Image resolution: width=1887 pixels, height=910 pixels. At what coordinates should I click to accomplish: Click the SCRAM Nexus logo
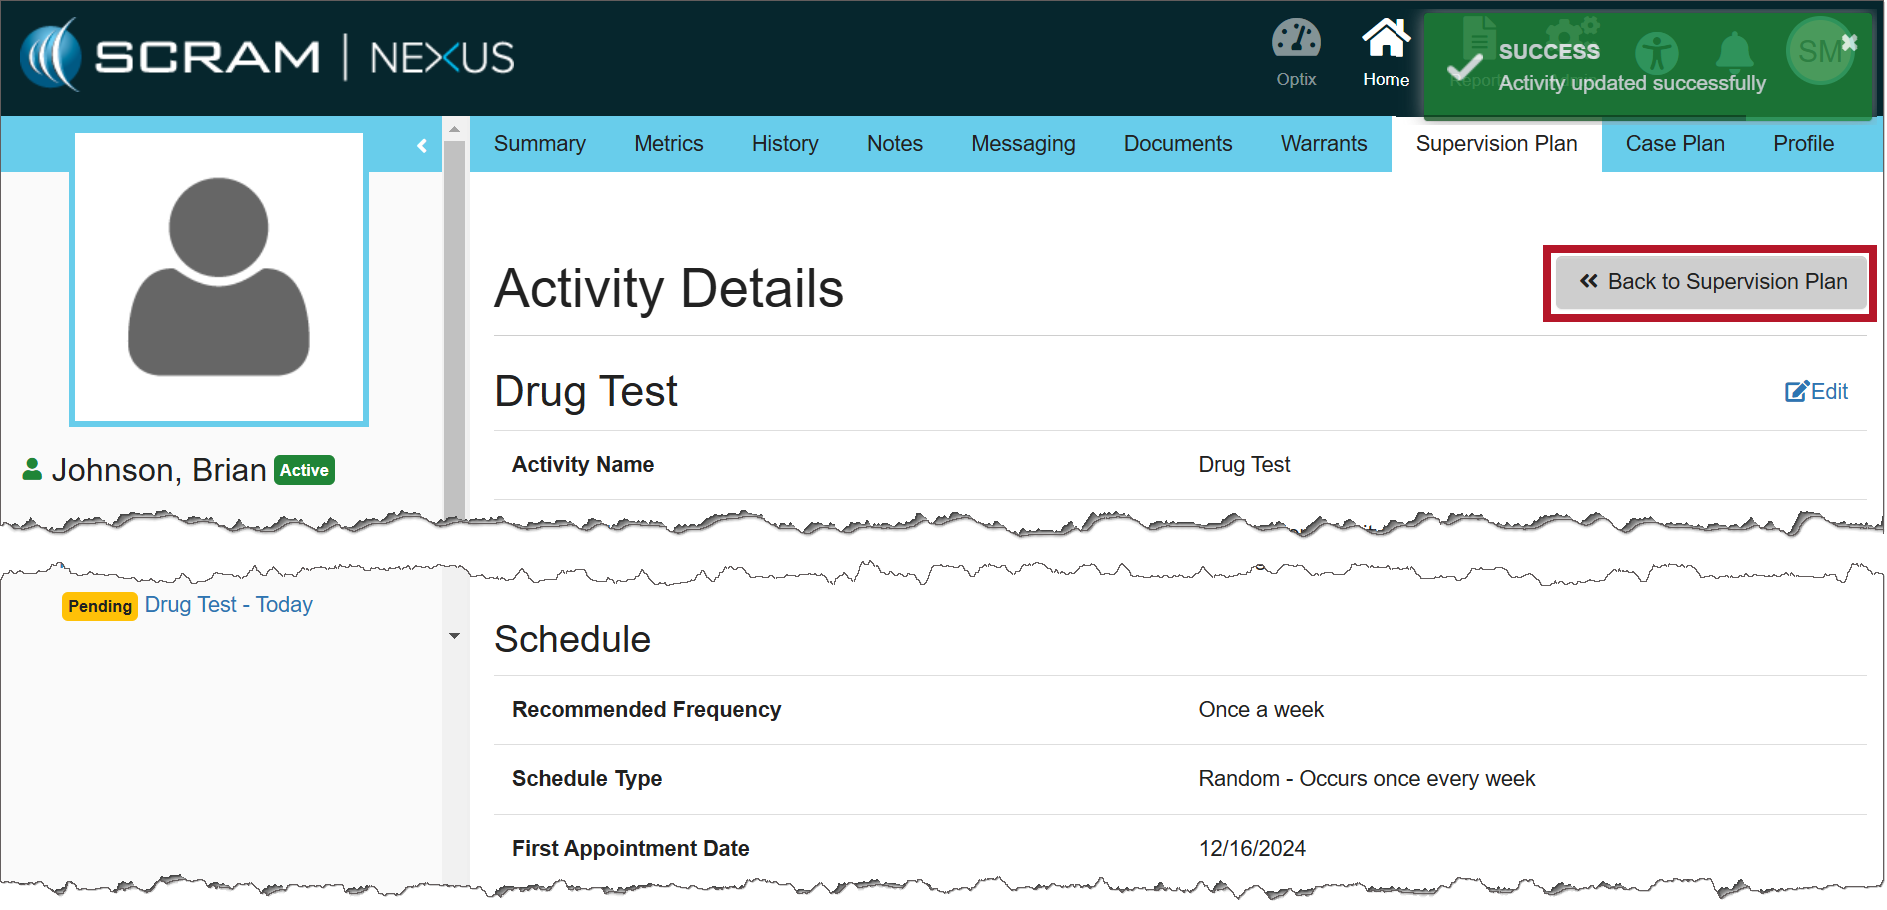click(x=267, y=56)
